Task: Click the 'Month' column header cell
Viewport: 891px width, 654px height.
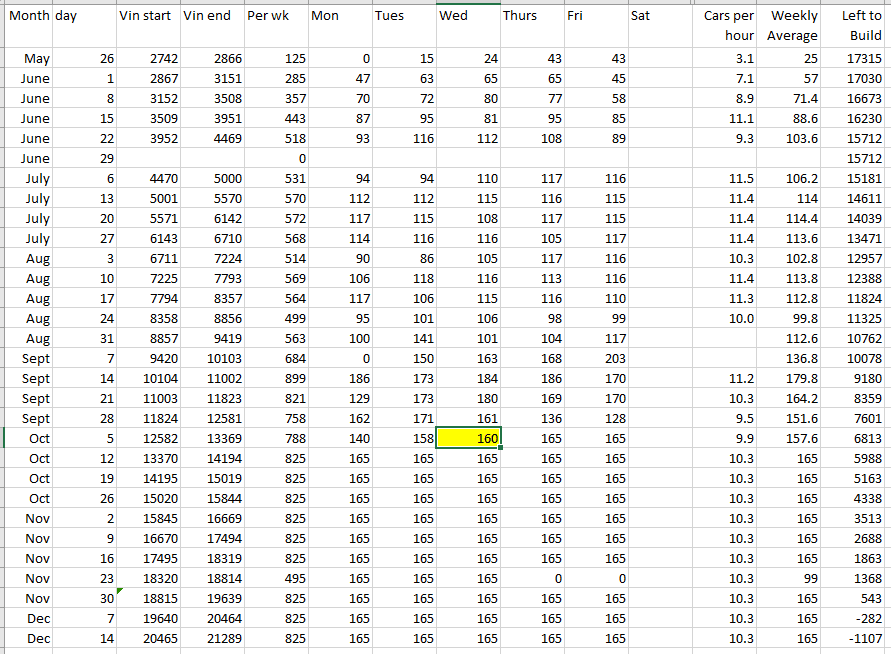Action: coord(27,16)
